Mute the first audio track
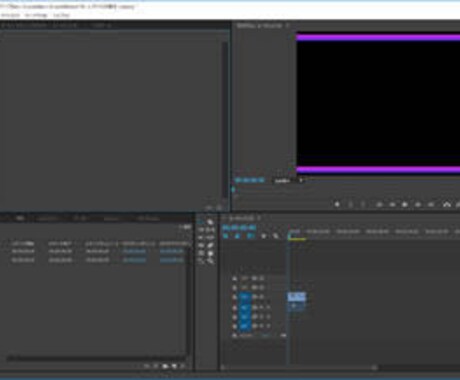 262,307
